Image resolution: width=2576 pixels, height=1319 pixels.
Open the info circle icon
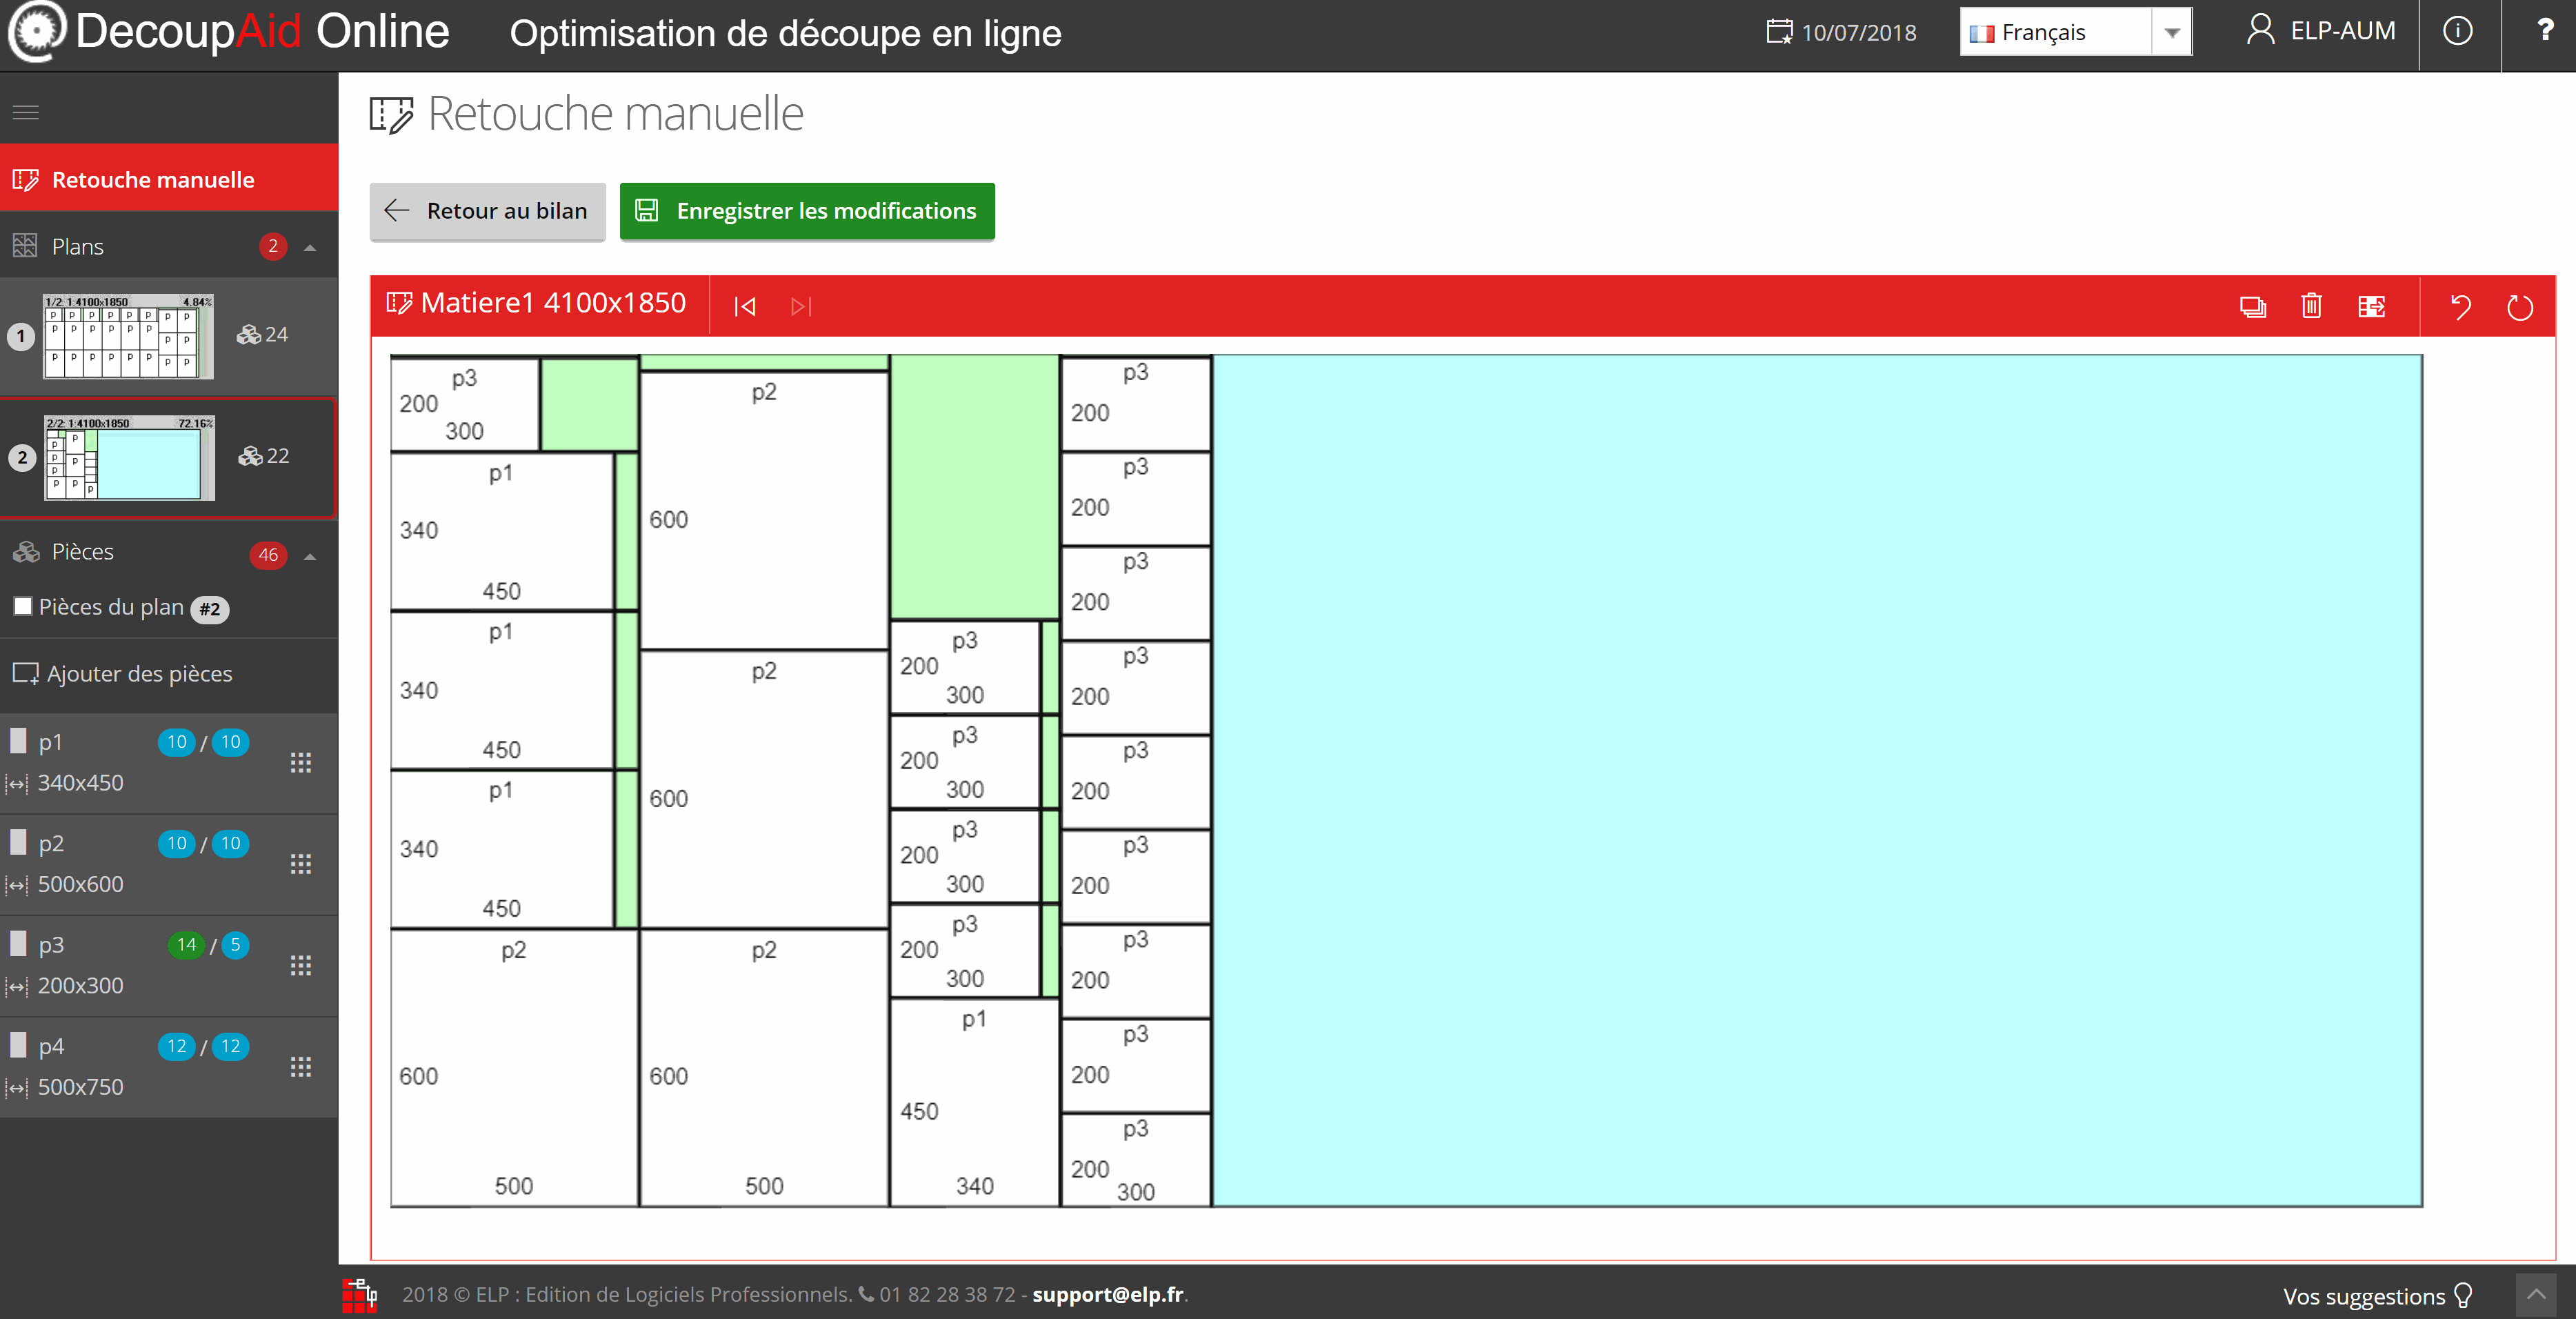2458,31
